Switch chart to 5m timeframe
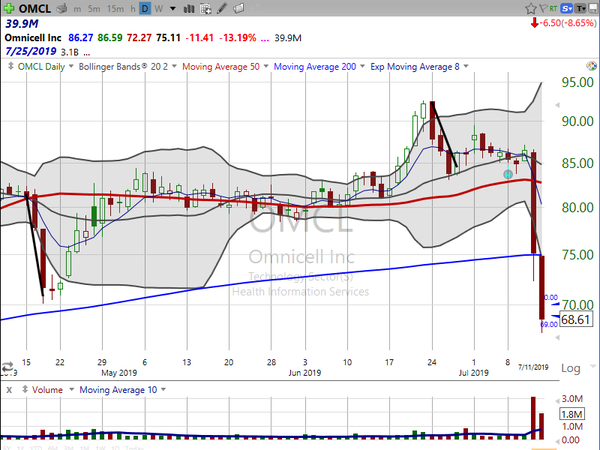This screenshot has width=600, height=450. pyautogui.click(x=94, y=8)
